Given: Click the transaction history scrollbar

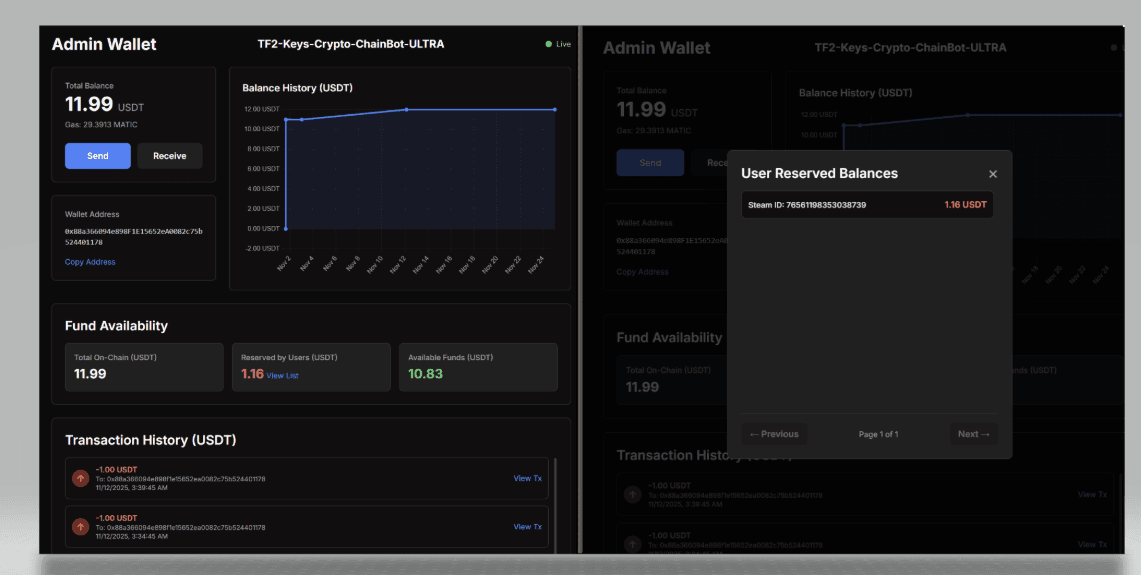Looking at the screenshot, I should point(555,505).
